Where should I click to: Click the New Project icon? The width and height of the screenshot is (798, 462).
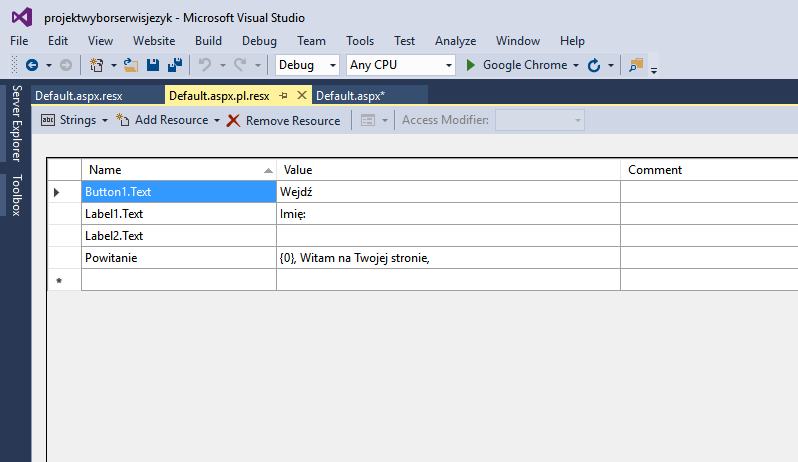[x=96, y=65]
